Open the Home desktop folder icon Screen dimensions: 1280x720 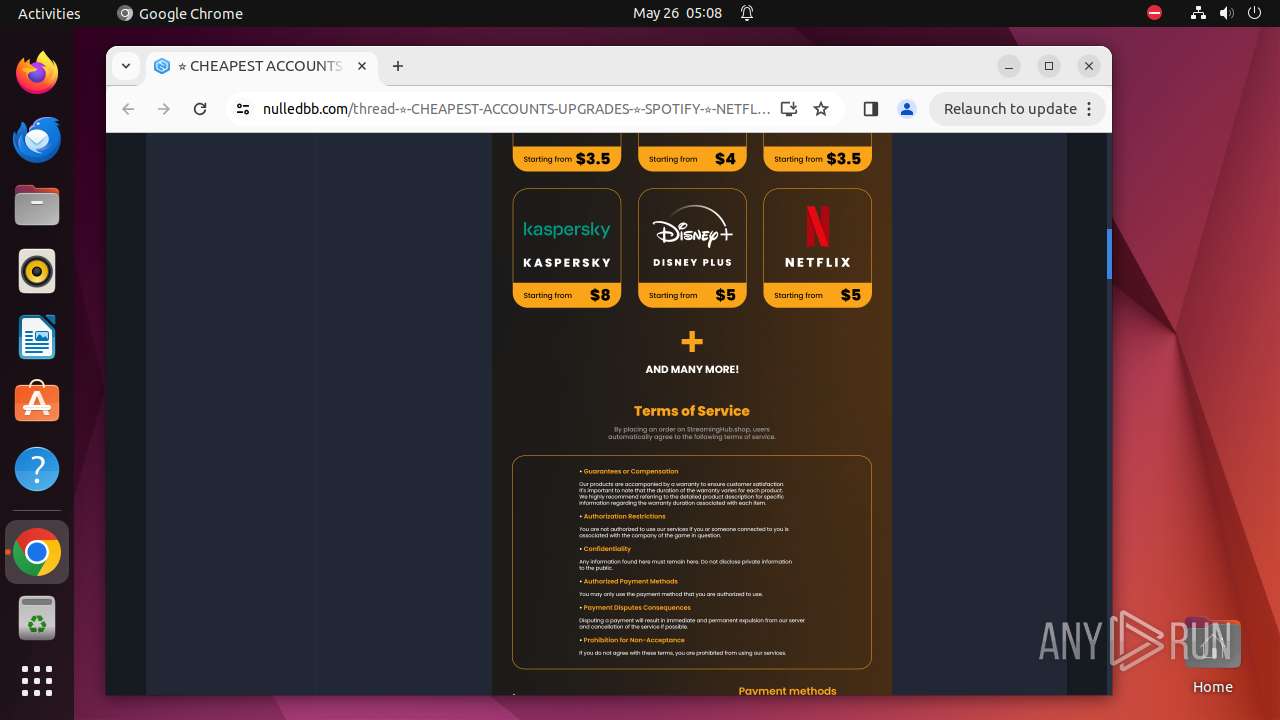pyautogui.click(x=1212, y=655)
